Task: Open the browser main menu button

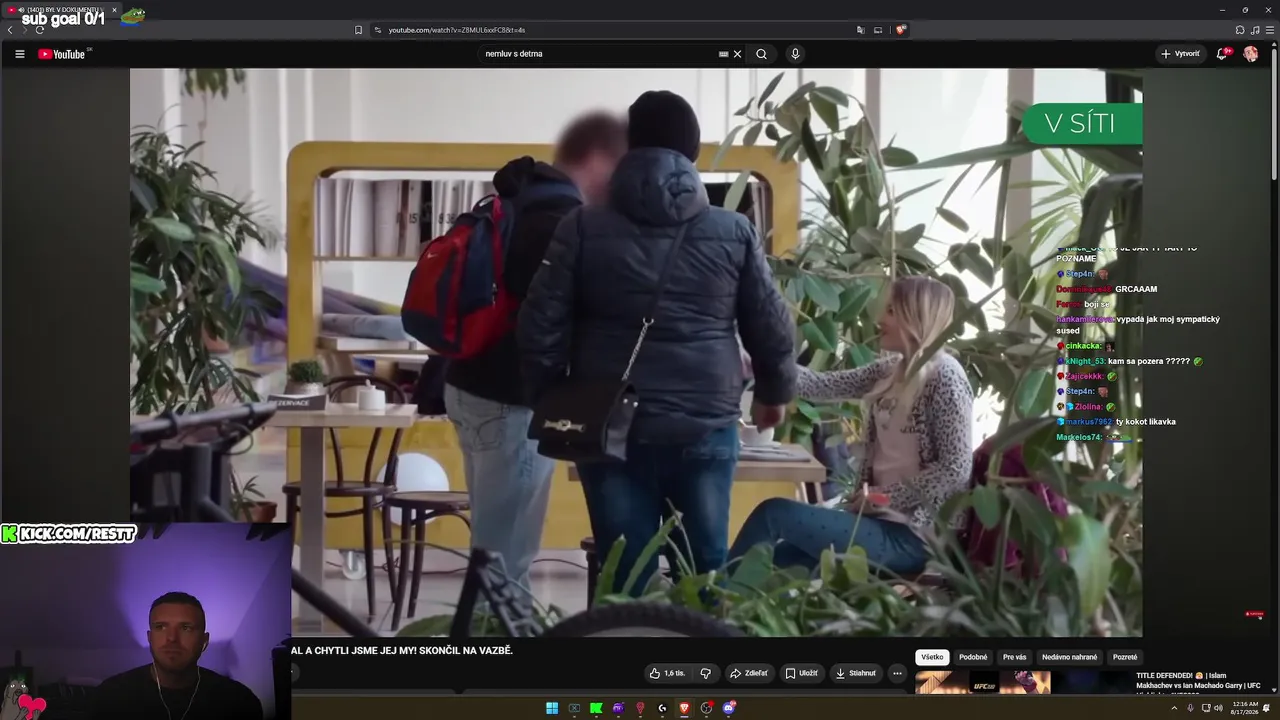Action: tap(1270, 30)
